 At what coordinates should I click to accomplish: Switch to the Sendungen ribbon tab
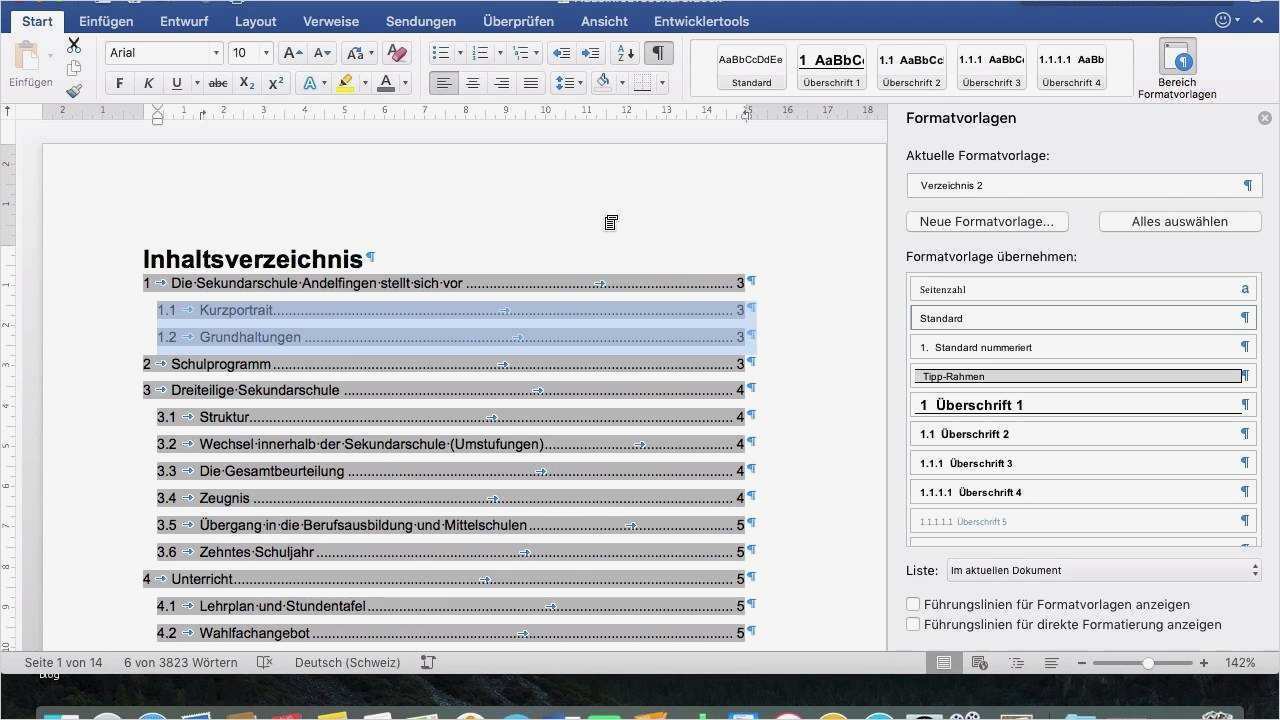[420, 21]
